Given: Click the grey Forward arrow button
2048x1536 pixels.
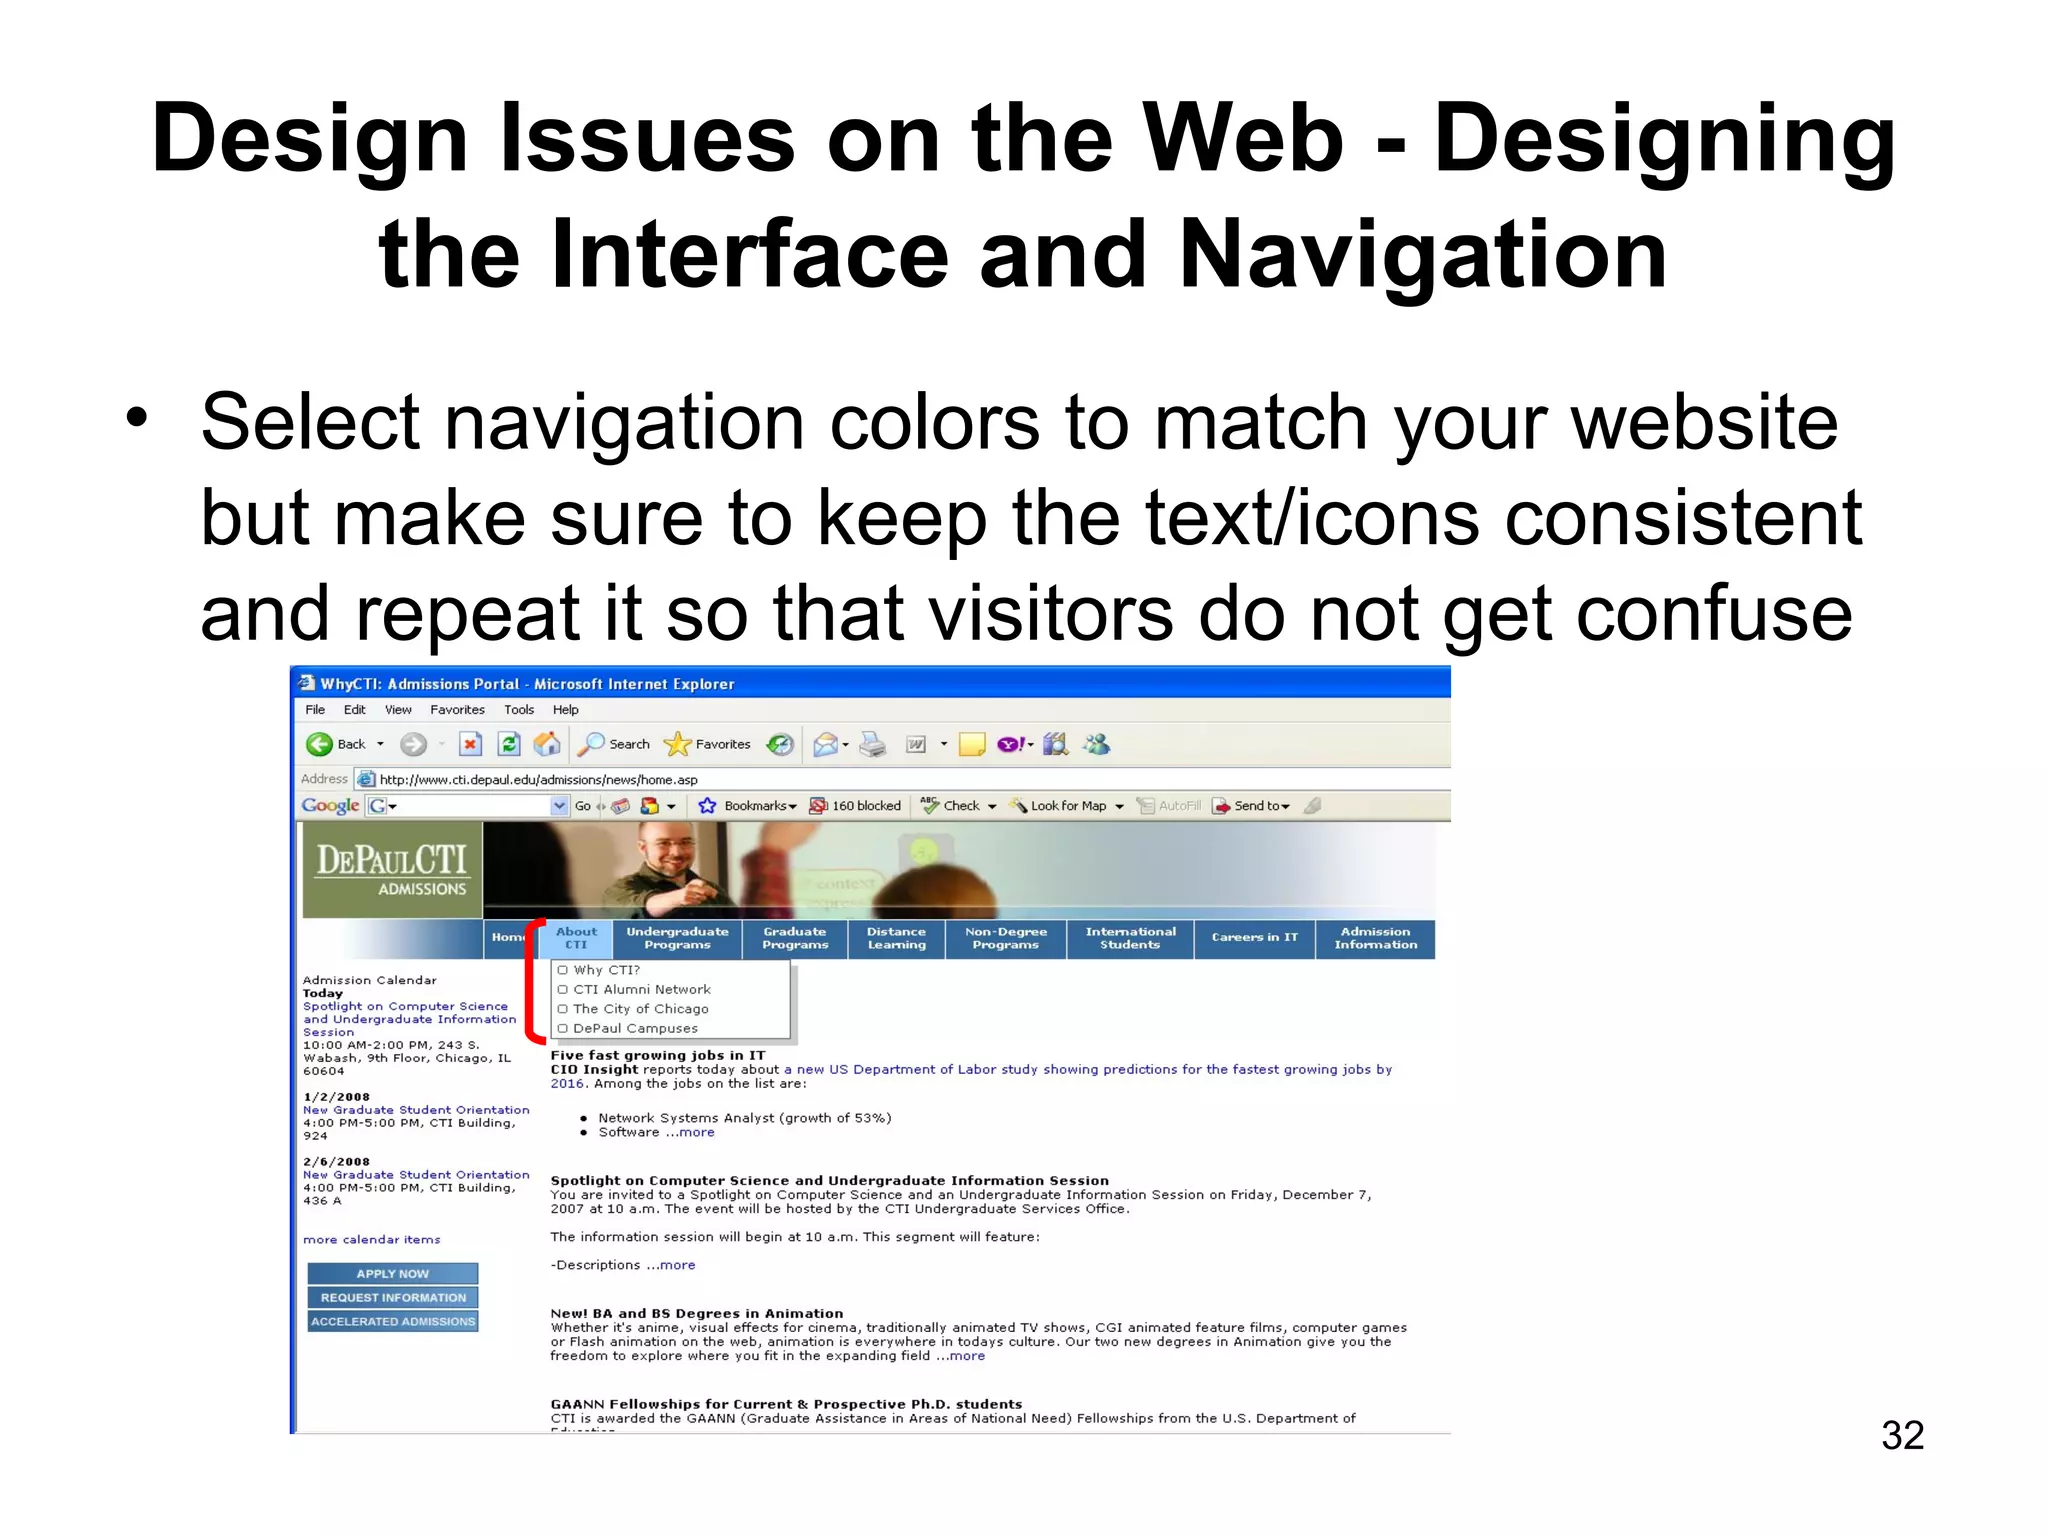Looking at the screenshot, I should pos(413,744).
